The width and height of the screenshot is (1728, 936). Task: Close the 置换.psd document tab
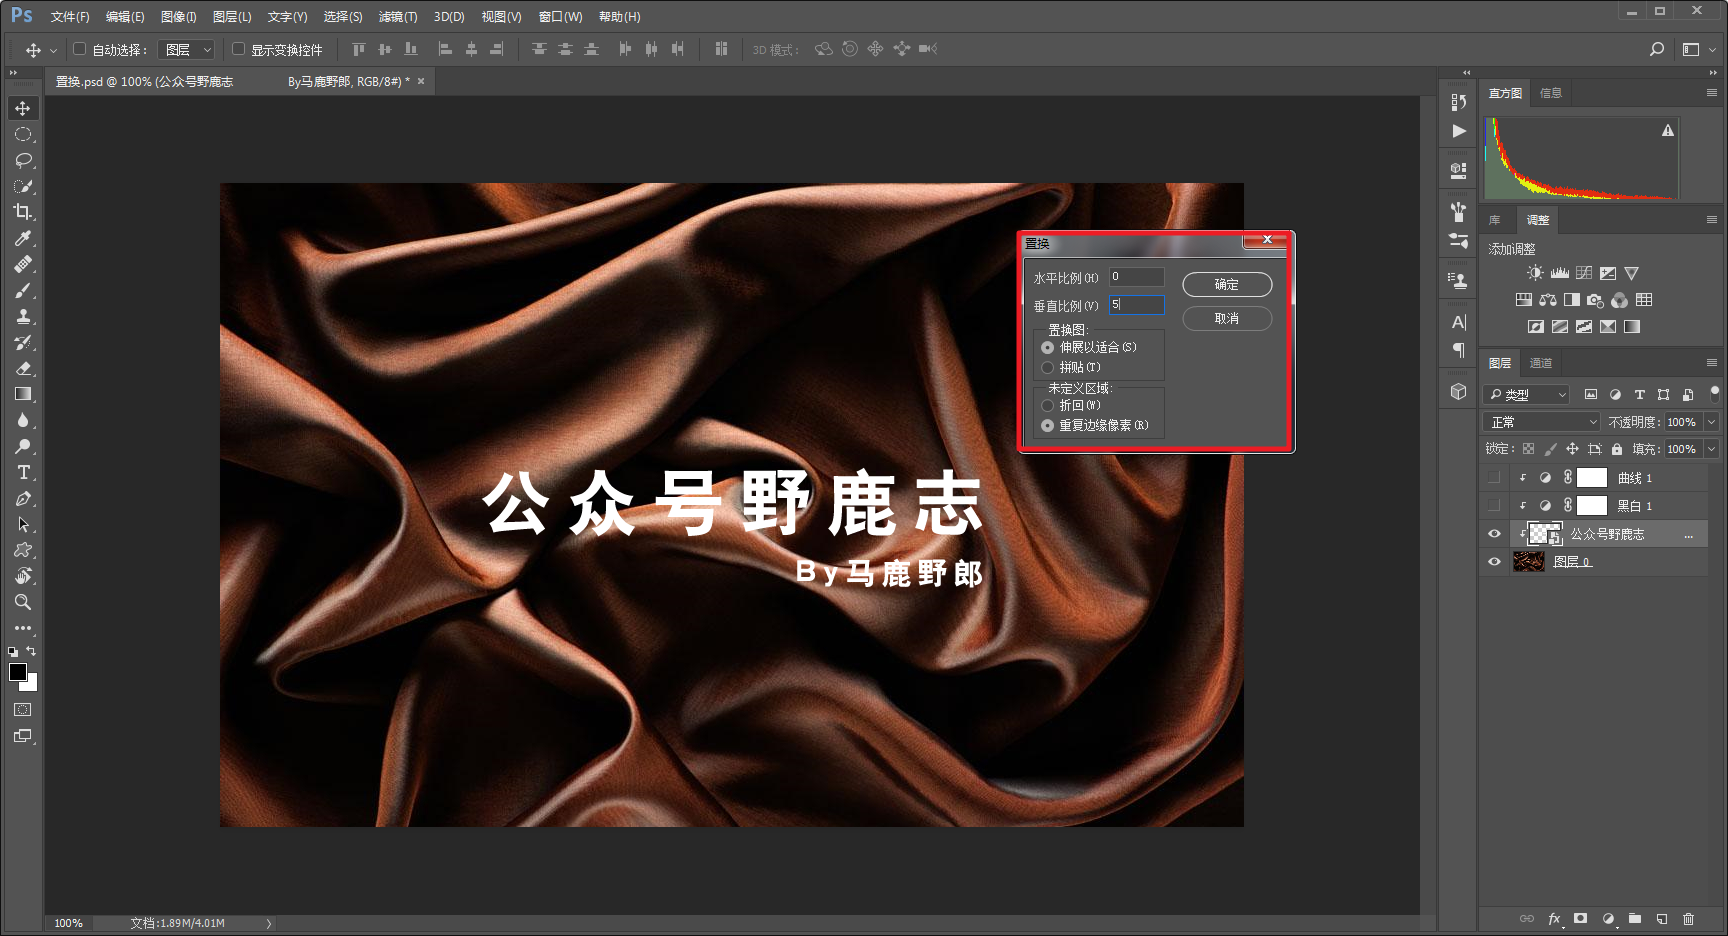(421, 82)
